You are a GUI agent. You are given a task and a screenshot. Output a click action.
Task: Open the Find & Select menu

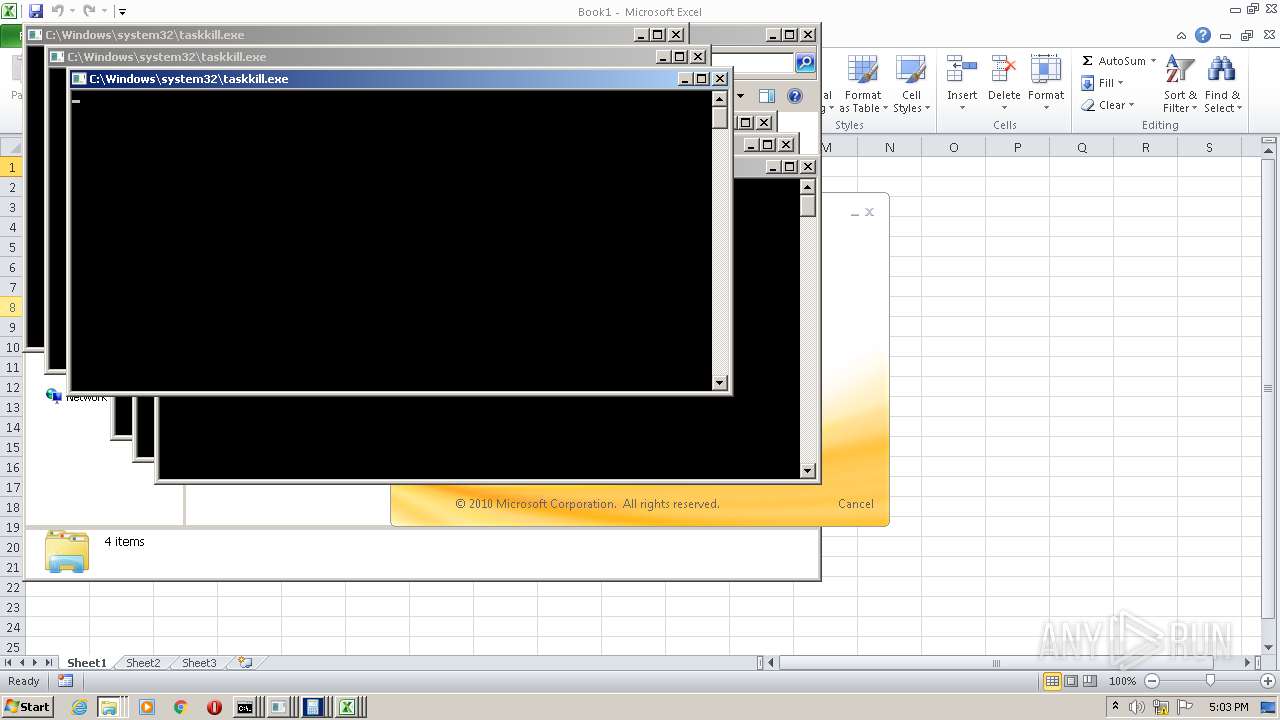click(1222, 85)
